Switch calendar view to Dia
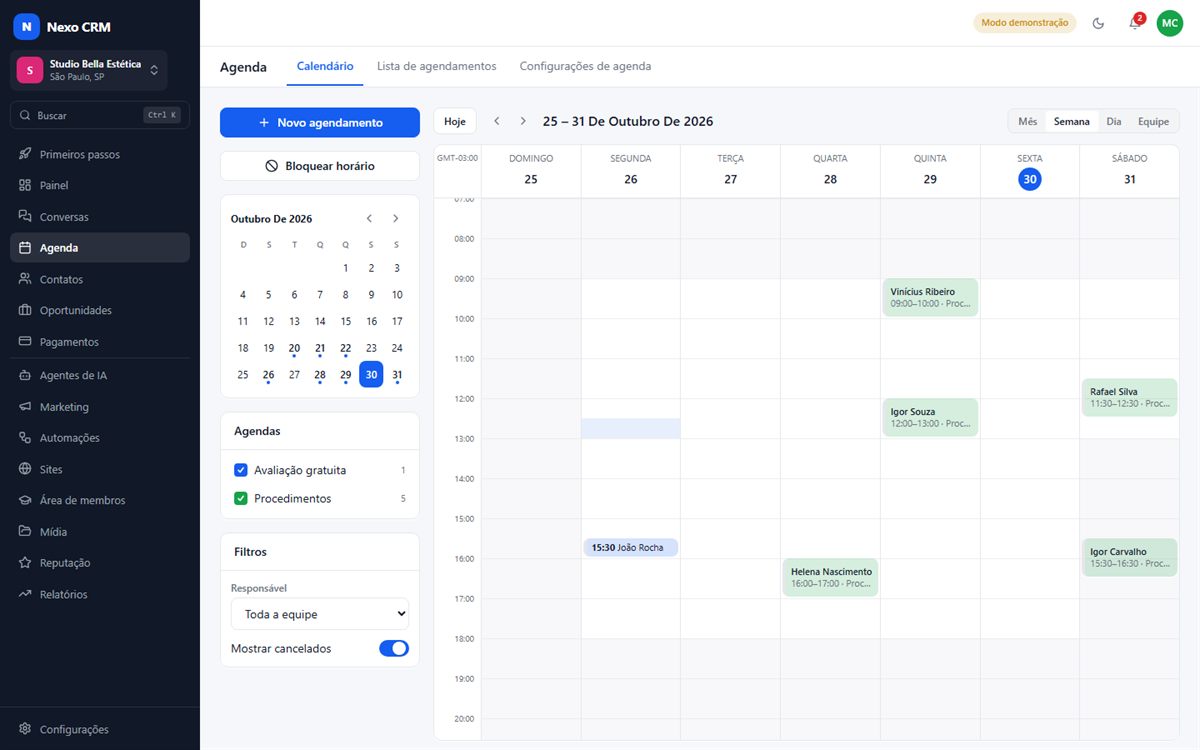The height and width of the screenshot is (750, 1200). (x=1113, y=121)
